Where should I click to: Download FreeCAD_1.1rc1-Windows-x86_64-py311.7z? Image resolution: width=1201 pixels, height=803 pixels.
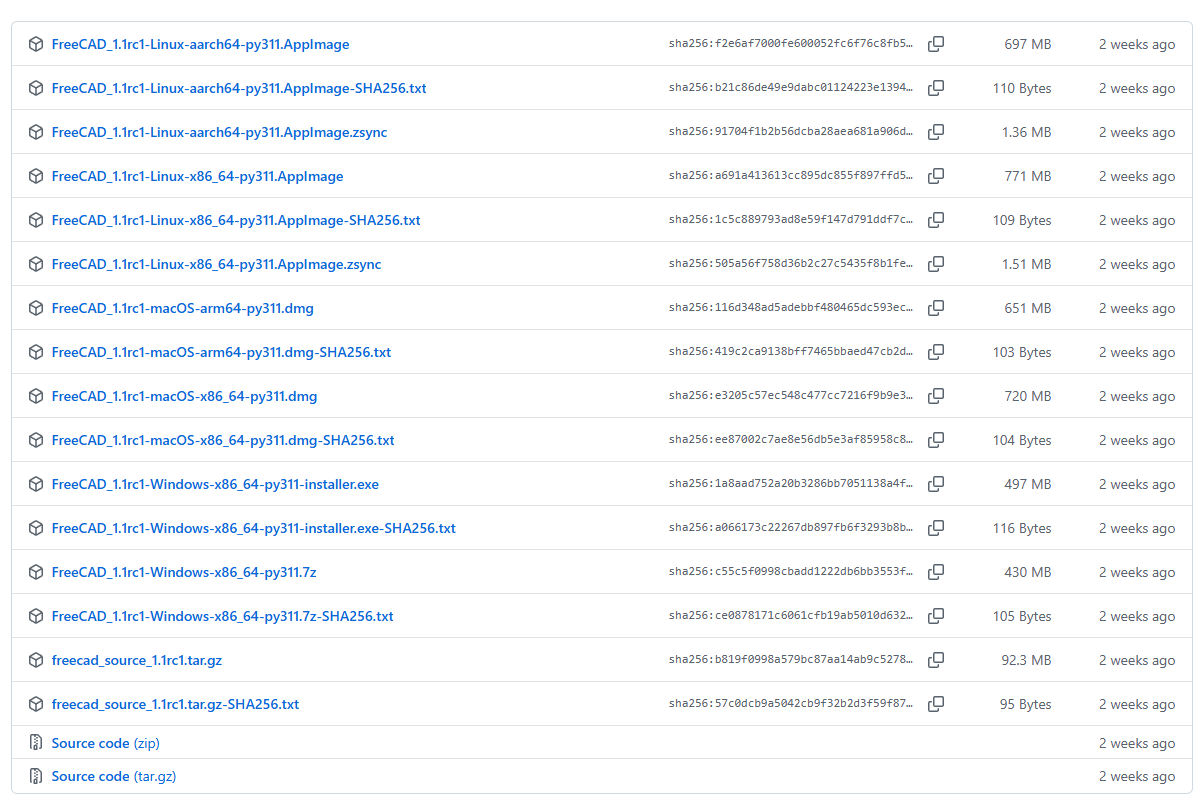coord(184,572)
